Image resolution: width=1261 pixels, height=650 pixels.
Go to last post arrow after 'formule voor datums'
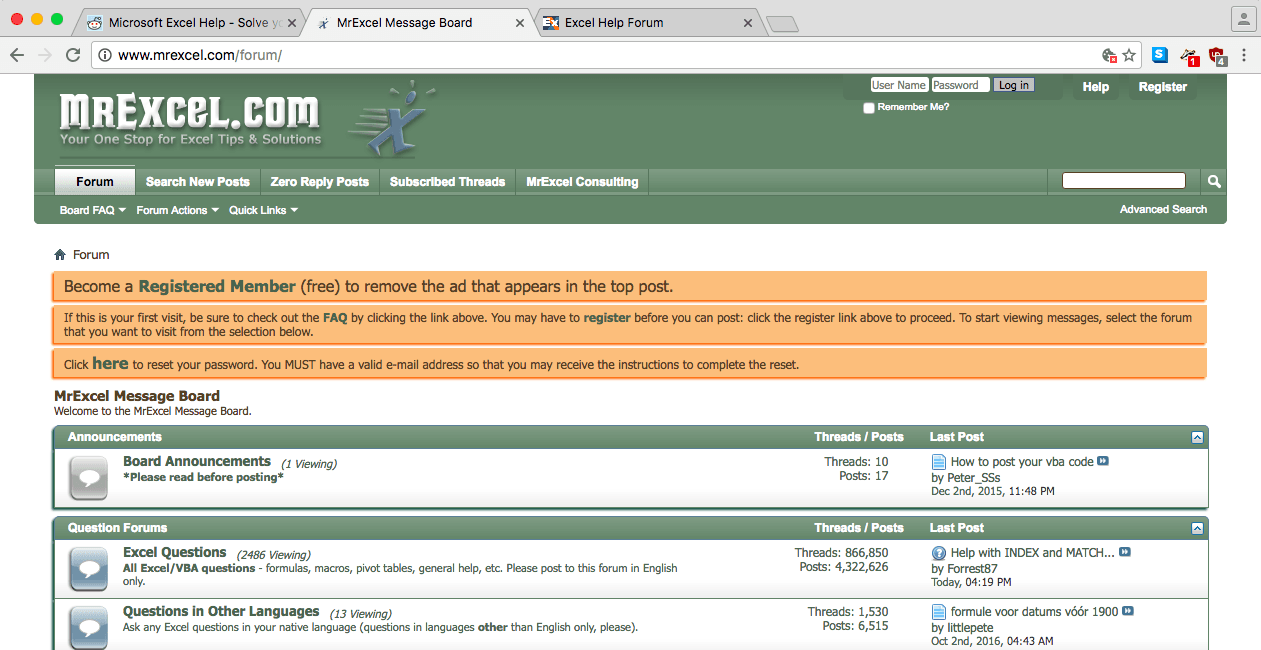[1129, 611]
